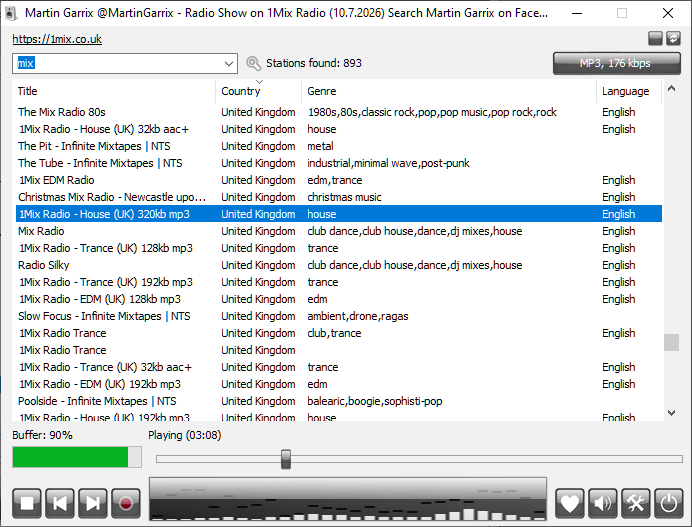The image size is (692, 527).
Task: Close the radio player window
Action: [x=668, y=13]
